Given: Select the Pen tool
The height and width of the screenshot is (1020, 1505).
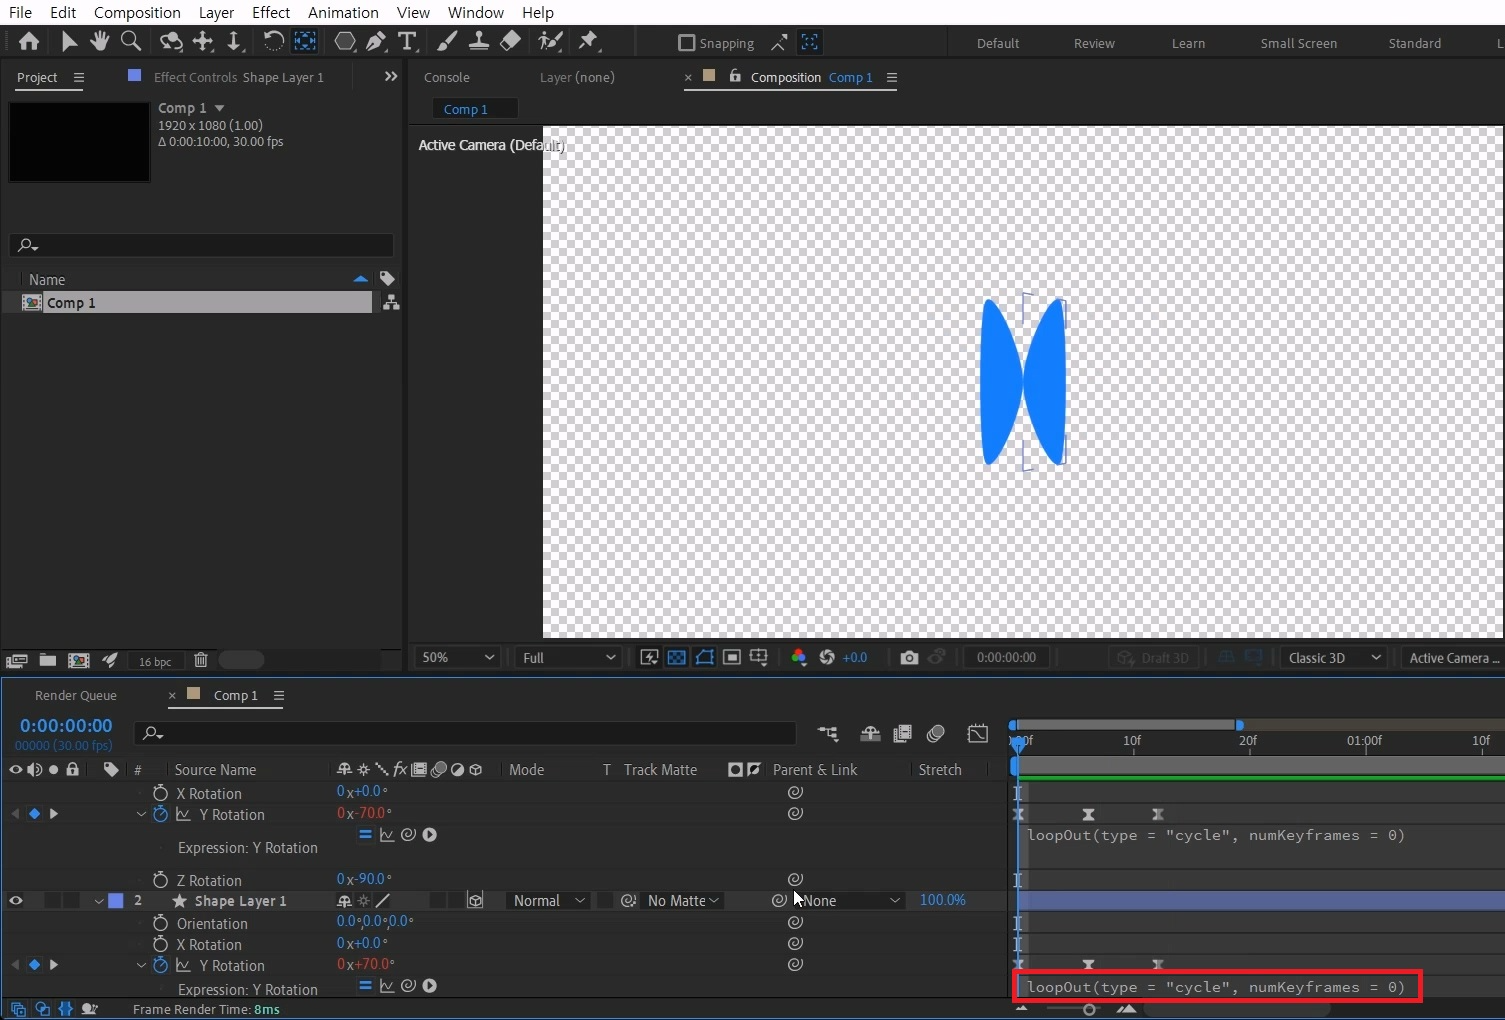Looking at the screenshot, I should coord(376,41).
